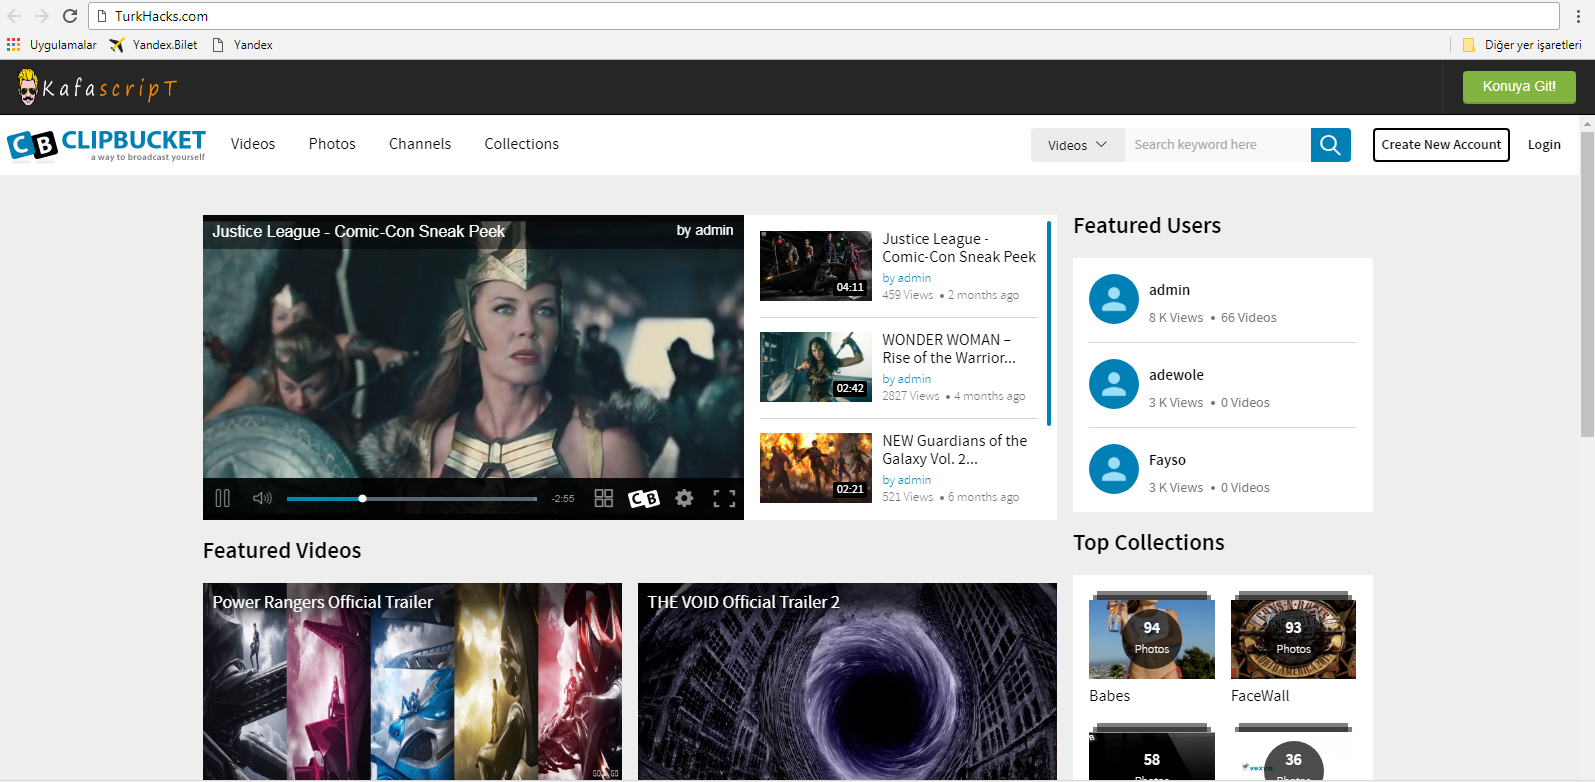Click the FaceWall collection name

point(1260,696)
